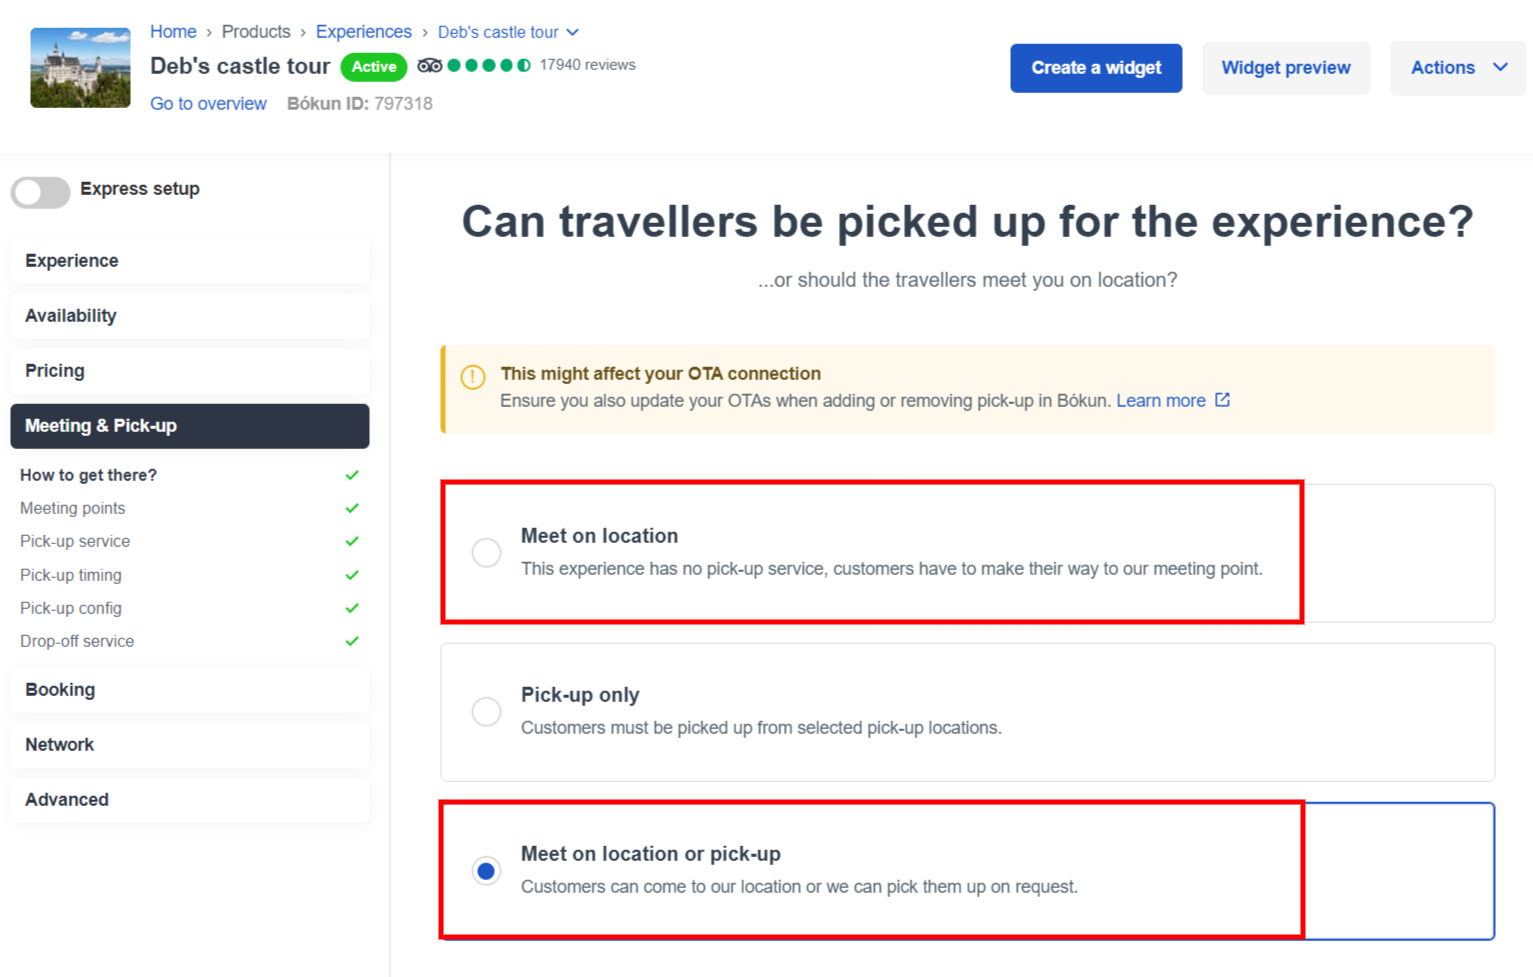Screen dimensions: 1533x977
Task: Click checkmark next to Meeting points
Action: (x=352, y=508)
